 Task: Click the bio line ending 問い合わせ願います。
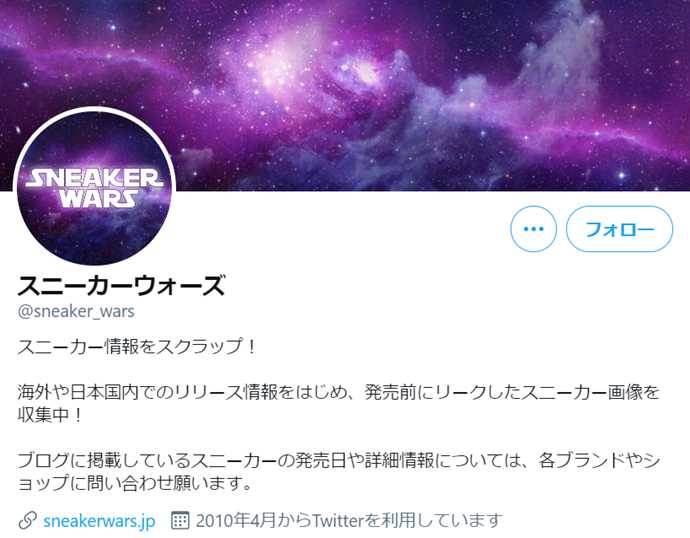click(x=135, y=483)
